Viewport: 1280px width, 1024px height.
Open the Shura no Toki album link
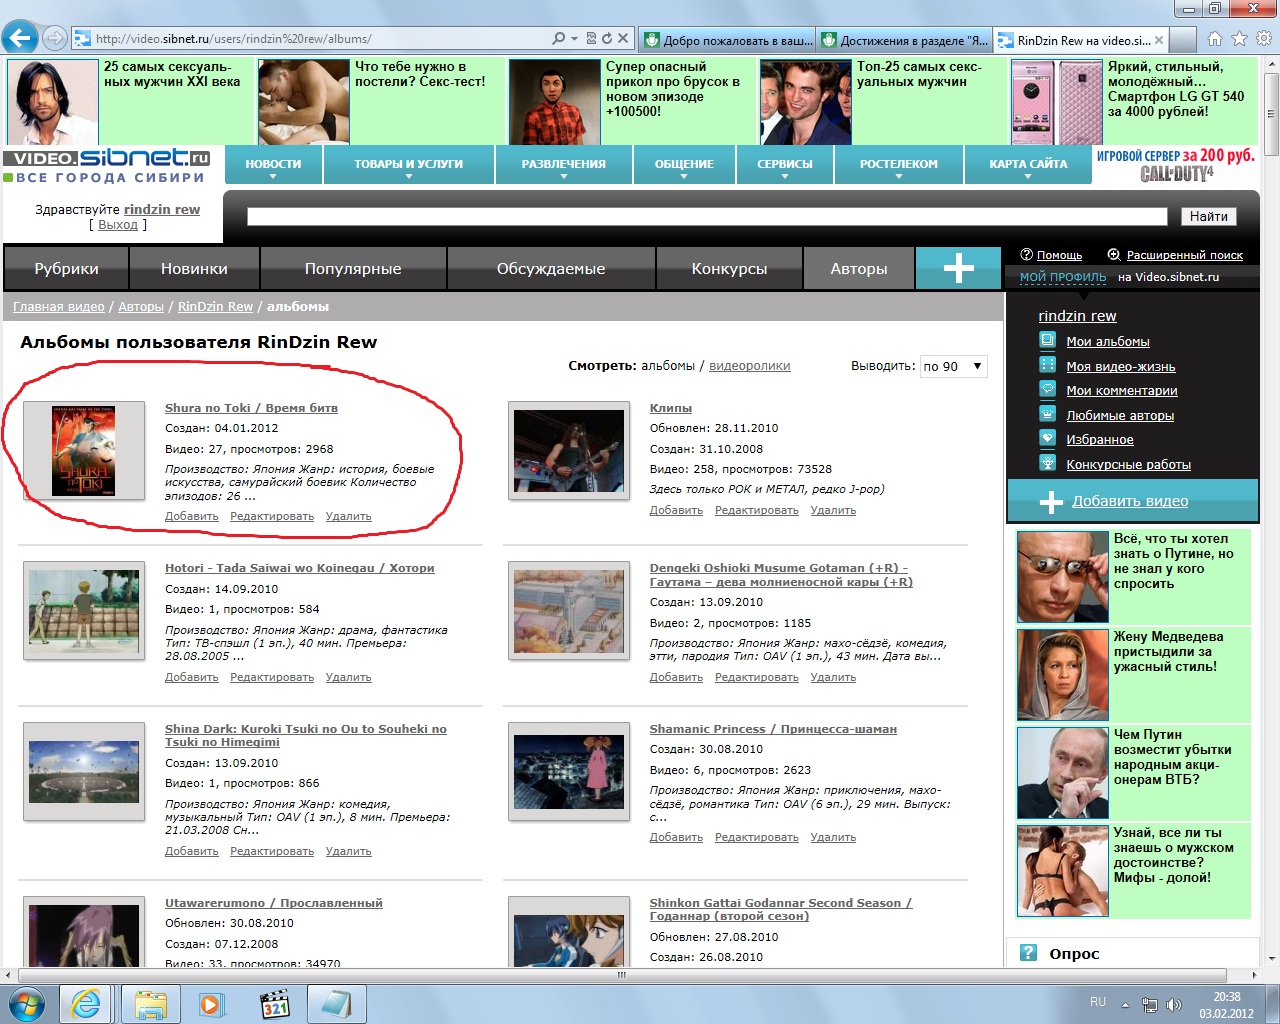pyautogui.click(x=251, y=408)
